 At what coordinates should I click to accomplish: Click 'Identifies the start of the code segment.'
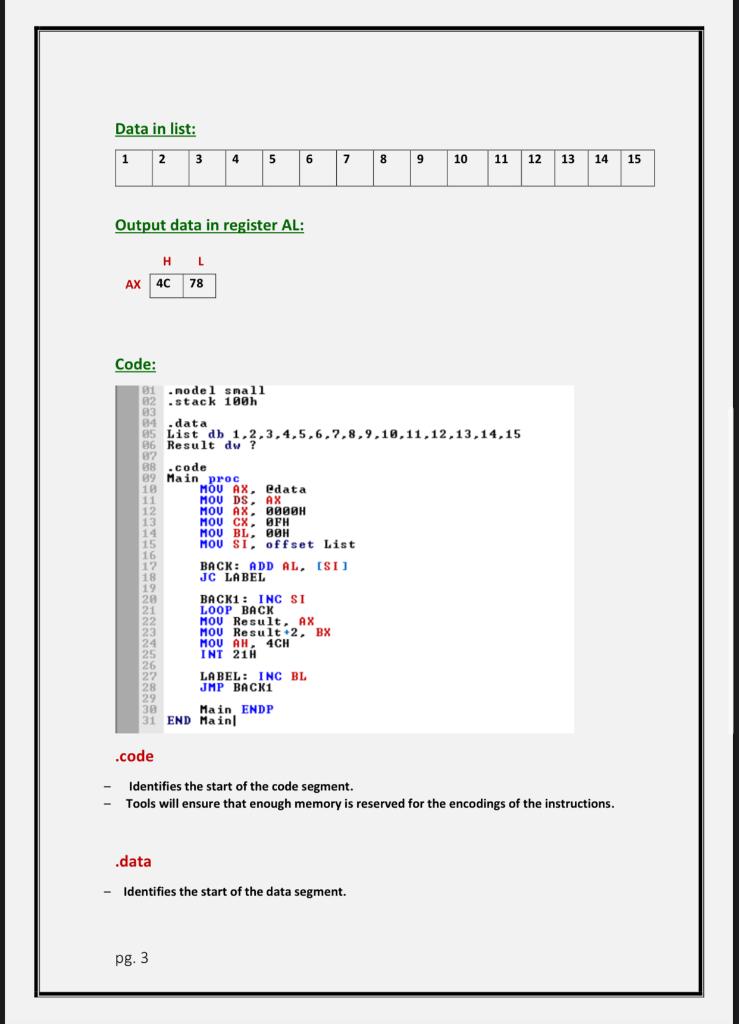[x=241, y=787]
